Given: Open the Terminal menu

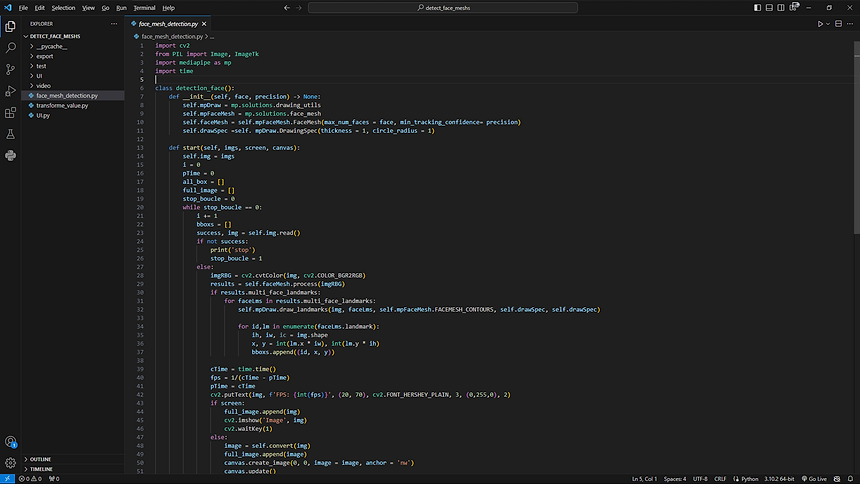Looking at the screenshot, I should tap(144, 8).
